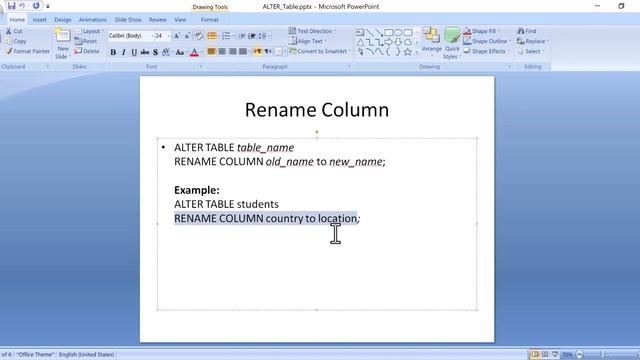Copy the selection to clipboard
Screen dimensions: 640x360
(x=16, y=41)
